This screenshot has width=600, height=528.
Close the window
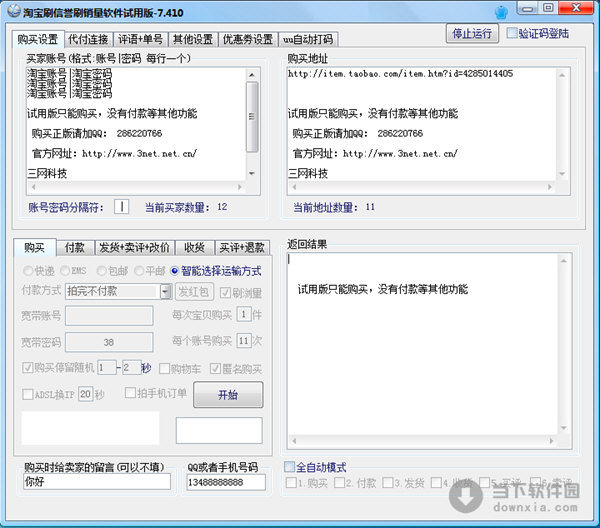coord(576,8)
